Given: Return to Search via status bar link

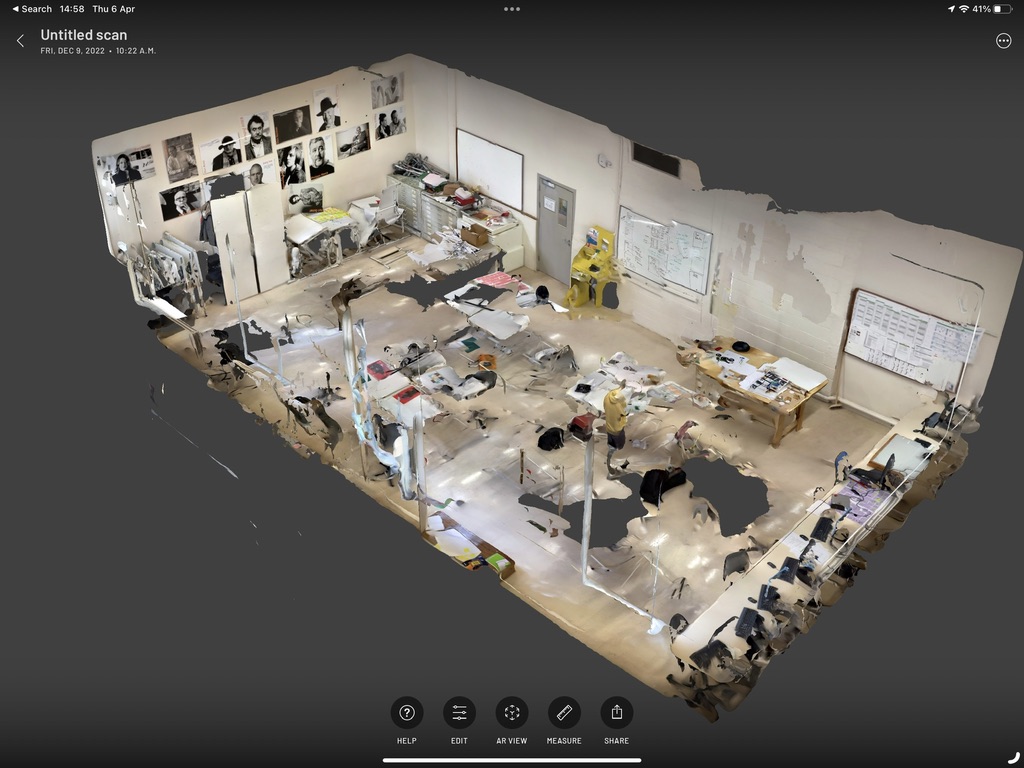Looking at the screenshot, I should [x=31, y=9].
